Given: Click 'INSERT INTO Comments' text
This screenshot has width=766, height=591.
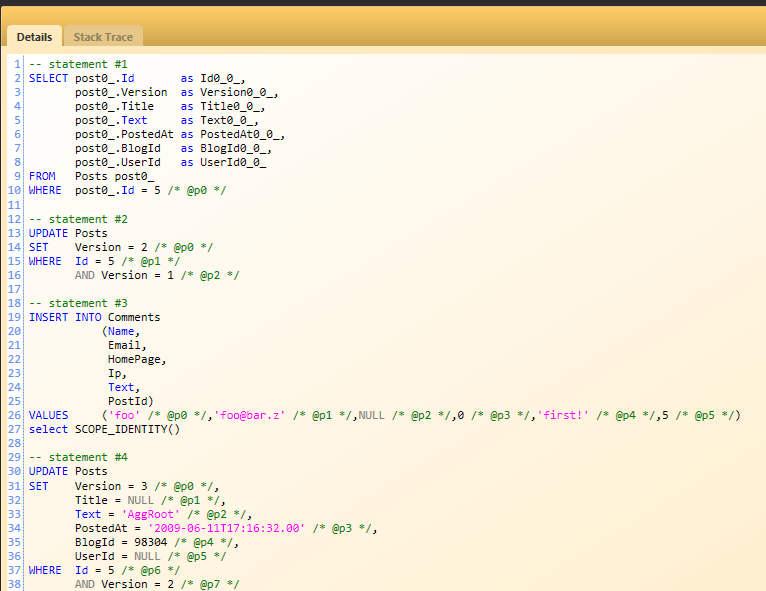Looking at the screenshot, I should coord(94,317).
